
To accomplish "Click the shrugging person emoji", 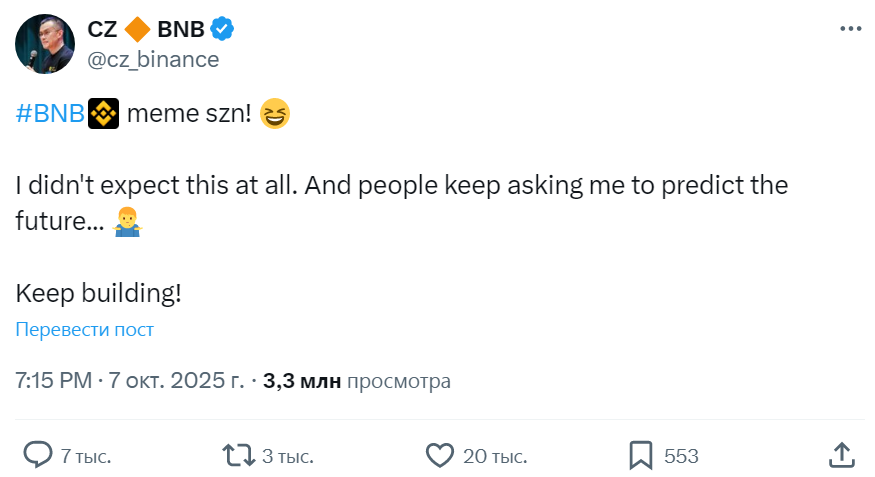I will point(127,222).
